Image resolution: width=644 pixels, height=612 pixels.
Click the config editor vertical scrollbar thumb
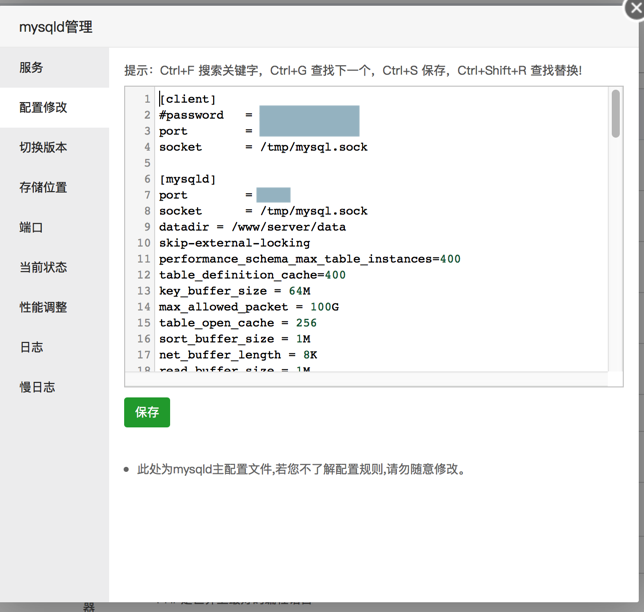point(615,113)
